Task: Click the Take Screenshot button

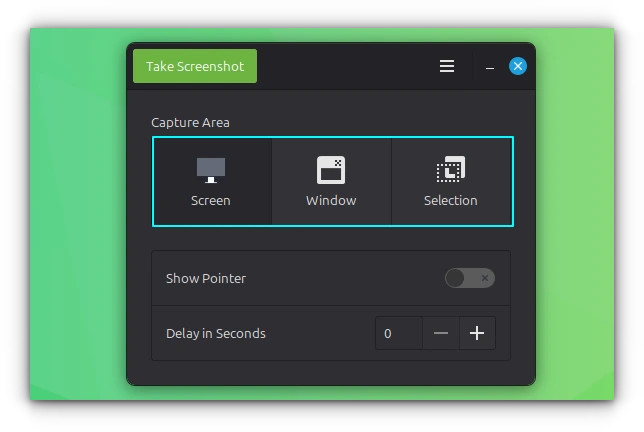Action: click(195, 66)
